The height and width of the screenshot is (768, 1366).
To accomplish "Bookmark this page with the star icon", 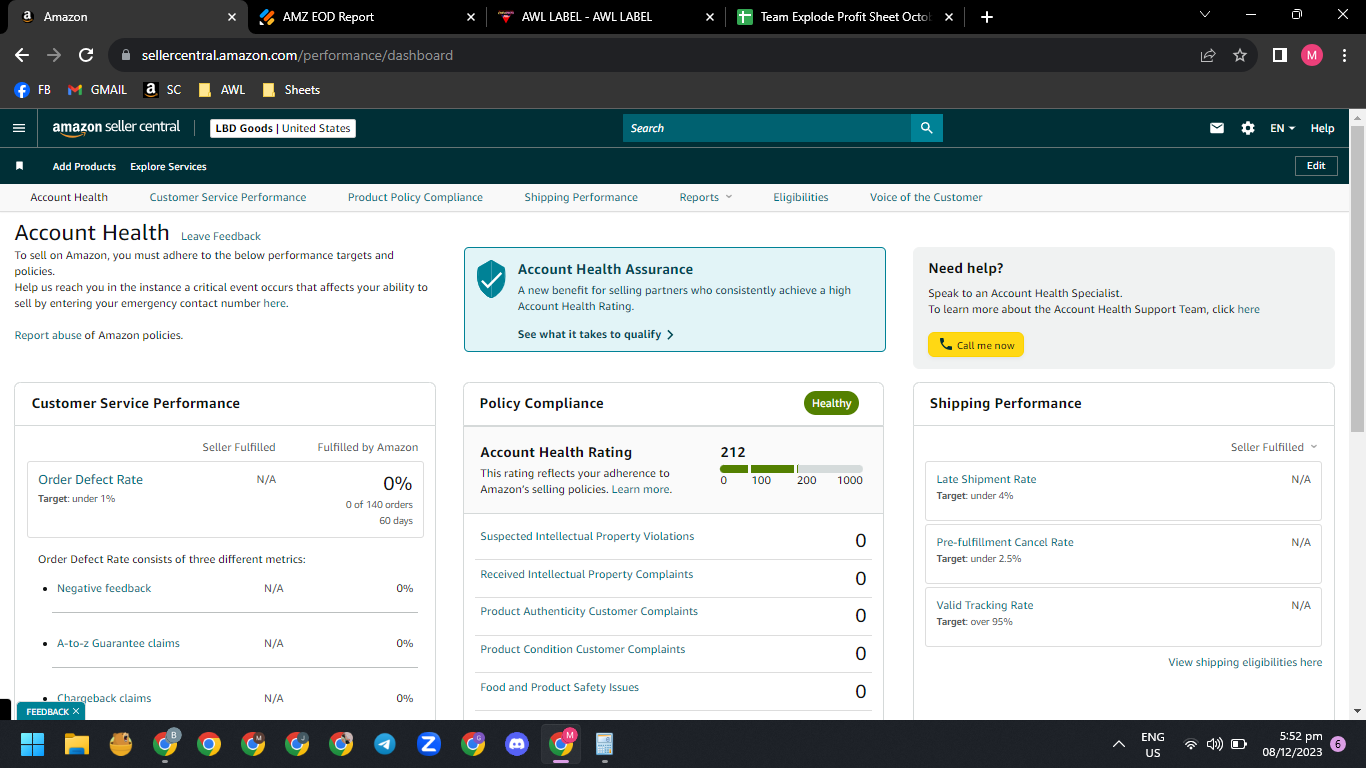I will click(1240, 55).
